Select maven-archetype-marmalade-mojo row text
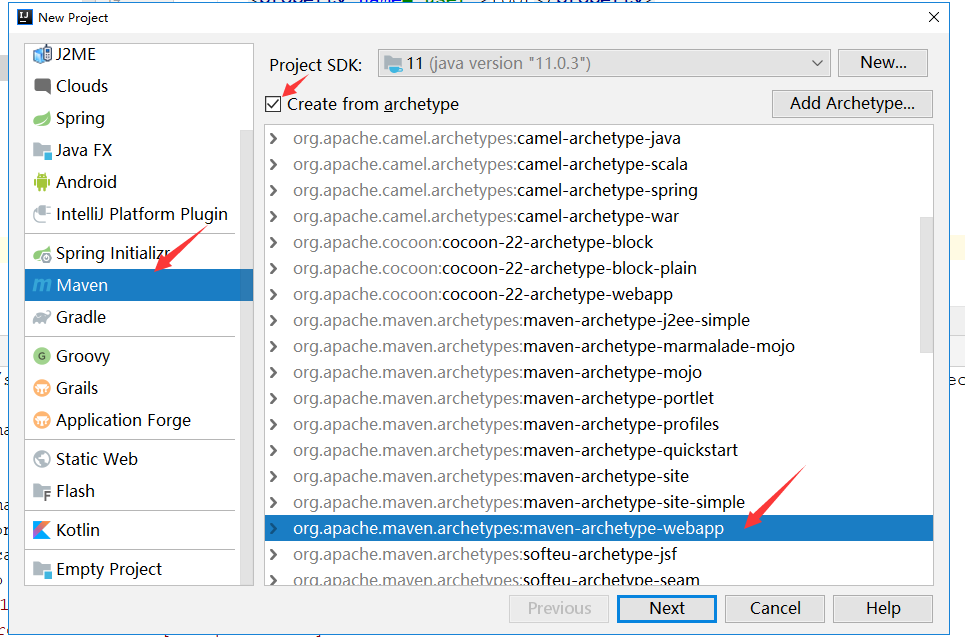The height and width of the screenshot is (637, 965). [x=544, y=347]
